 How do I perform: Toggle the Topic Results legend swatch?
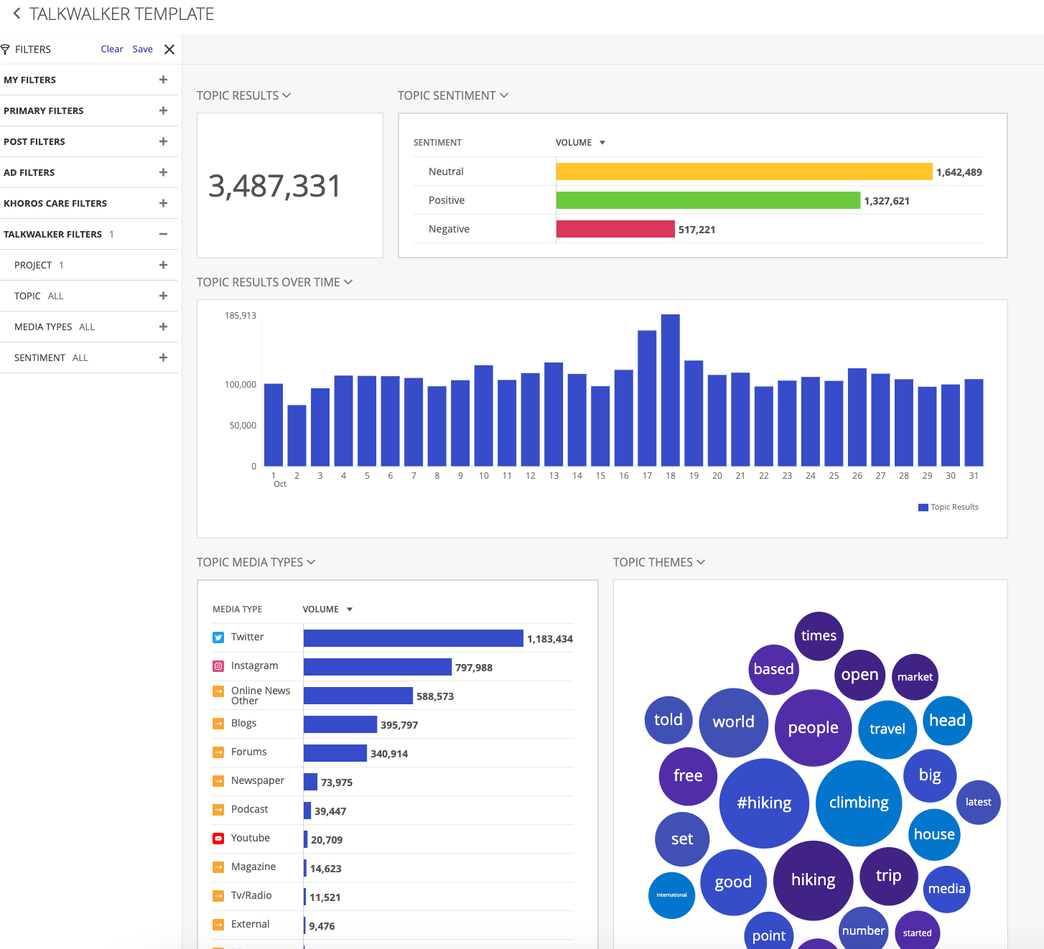pyautogui.click(x=923, y=507)
